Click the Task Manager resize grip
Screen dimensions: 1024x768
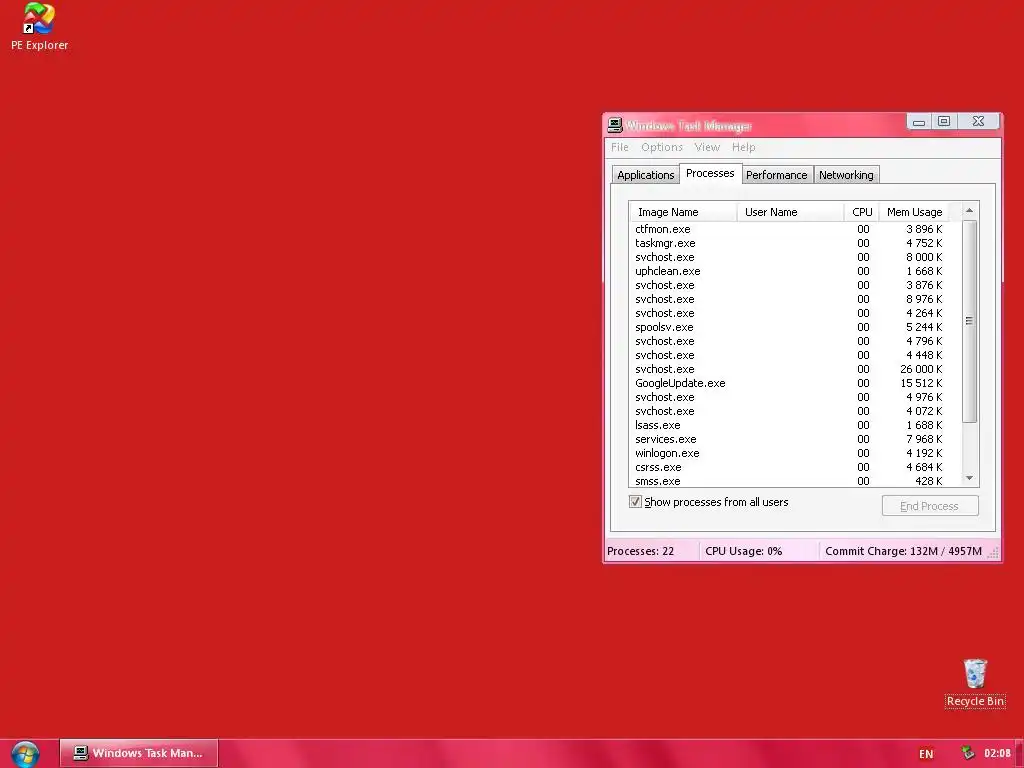tap(993, 553)
